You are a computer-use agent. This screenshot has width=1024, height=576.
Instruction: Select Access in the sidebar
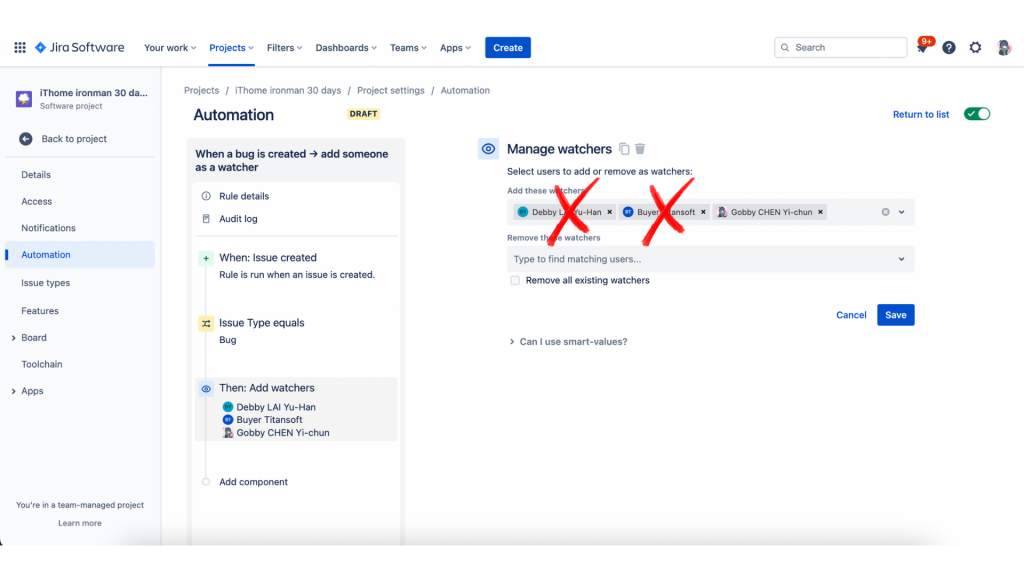(37, 202)
